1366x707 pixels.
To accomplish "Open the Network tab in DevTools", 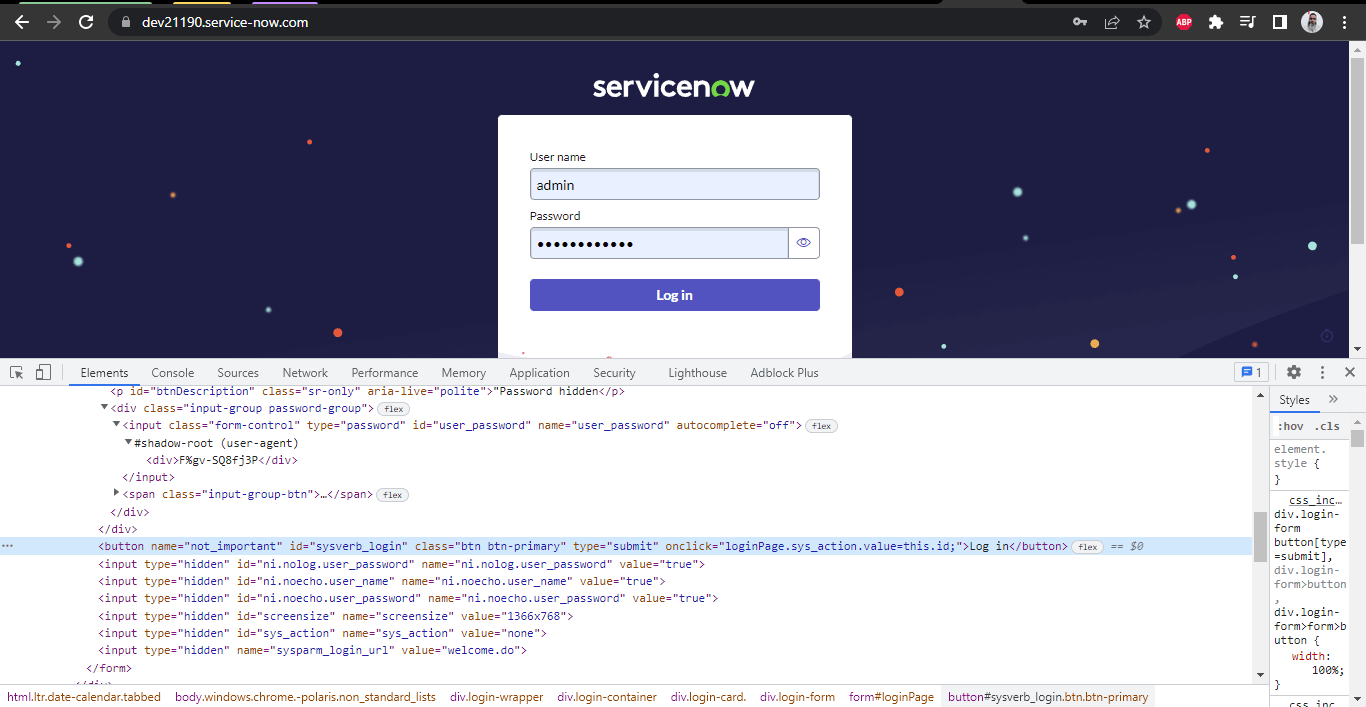I will point(304,372).
